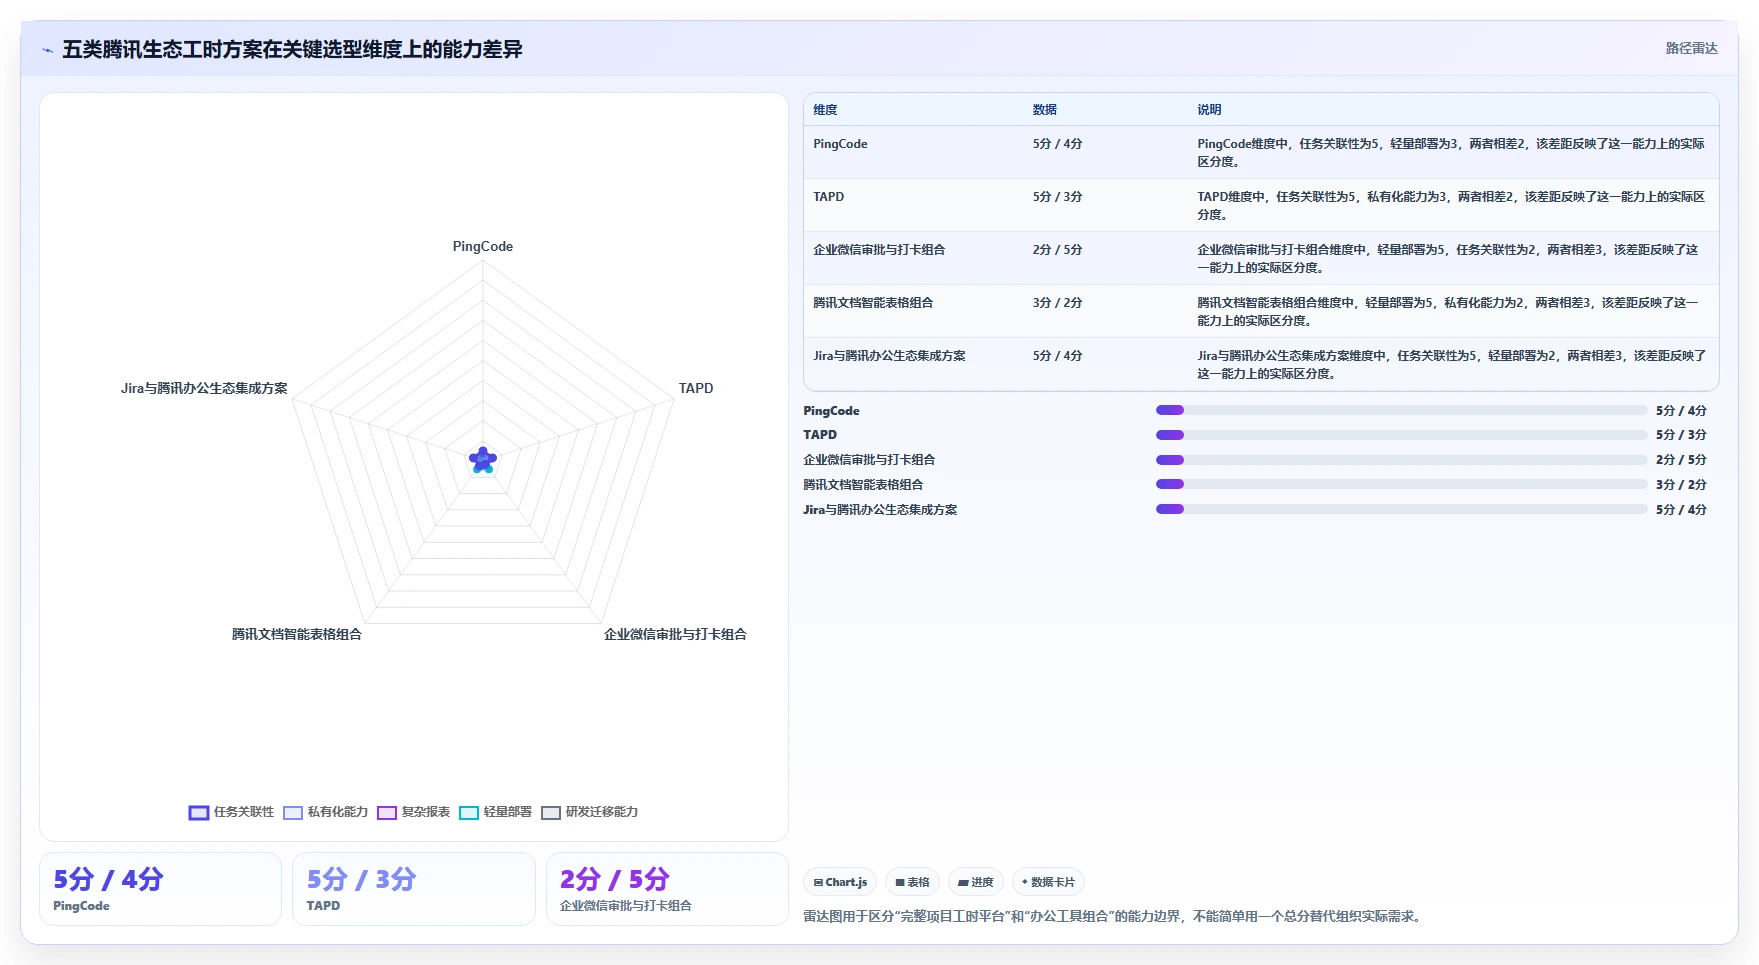Open the 5分 / 4分 PingCode data card
Image resolution: width=1759 pixels, height=965 pixels.
coord(160,889)
